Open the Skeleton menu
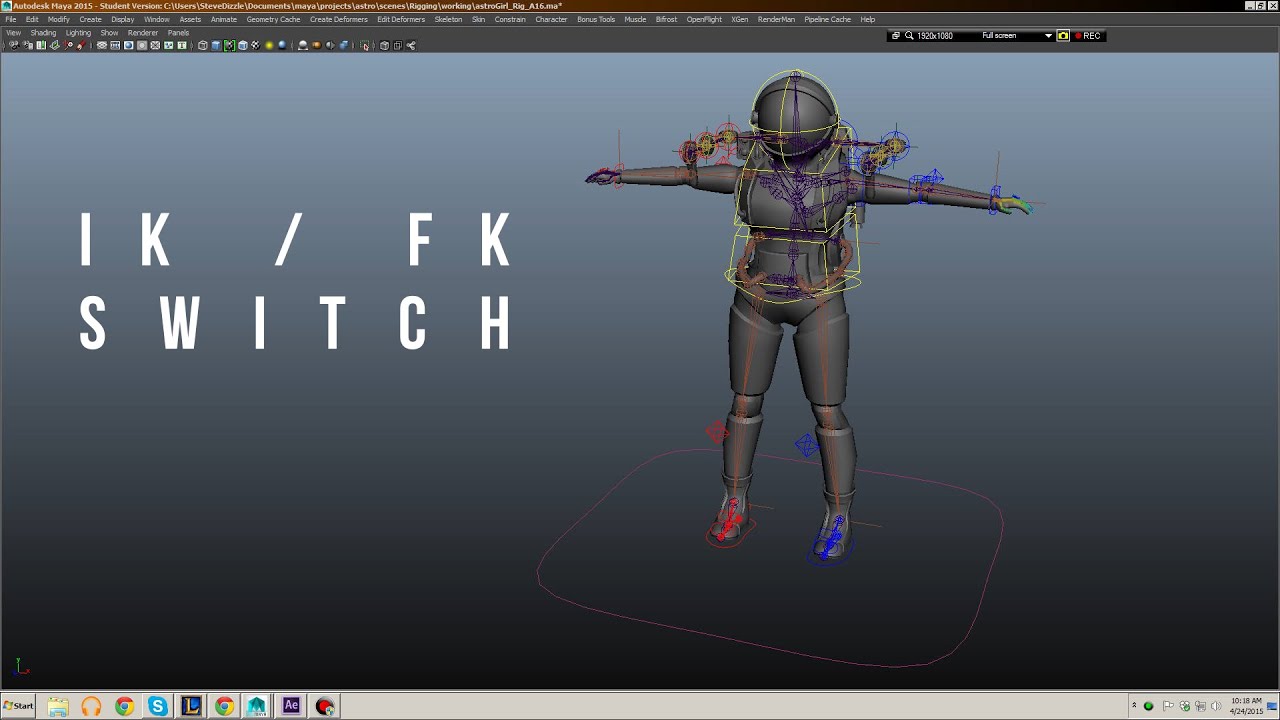Image resolution: width=1280 pixels, height=720 pixels. [448, 19]
